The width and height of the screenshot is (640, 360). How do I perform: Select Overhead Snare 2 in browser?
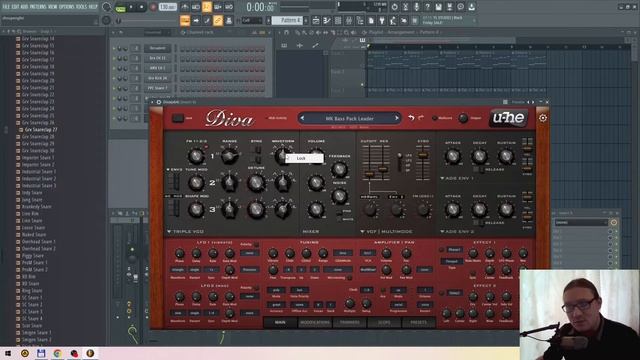[38, 249]
